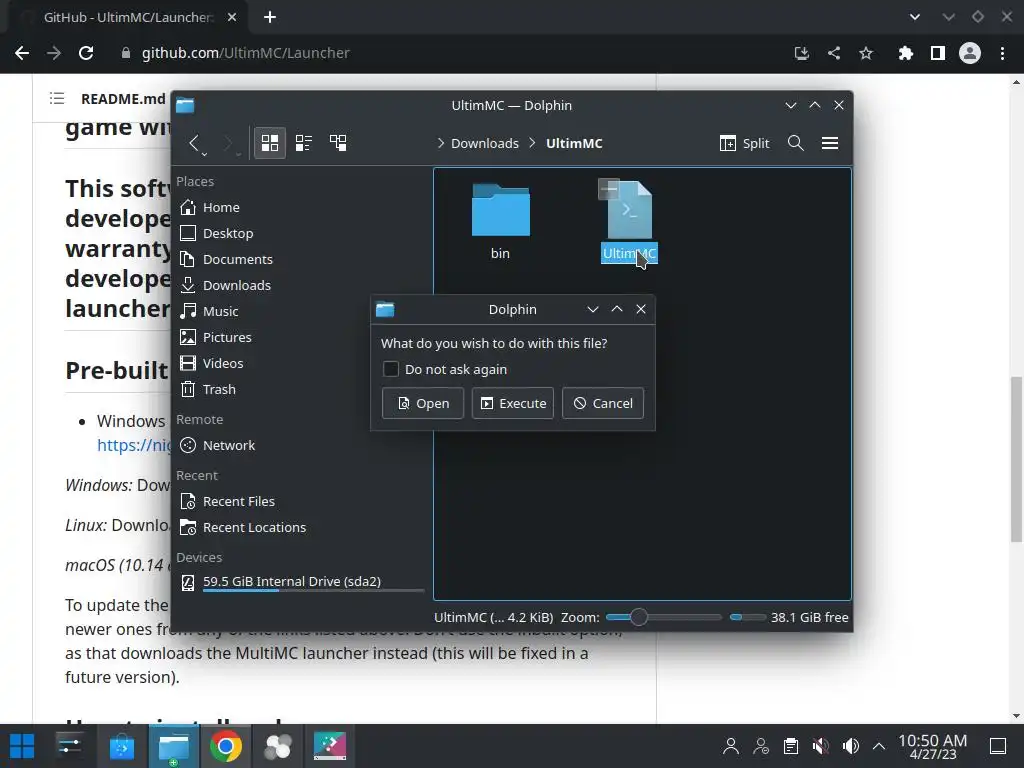Click the browser page vertical scrollbar

tap(1016, 459)
